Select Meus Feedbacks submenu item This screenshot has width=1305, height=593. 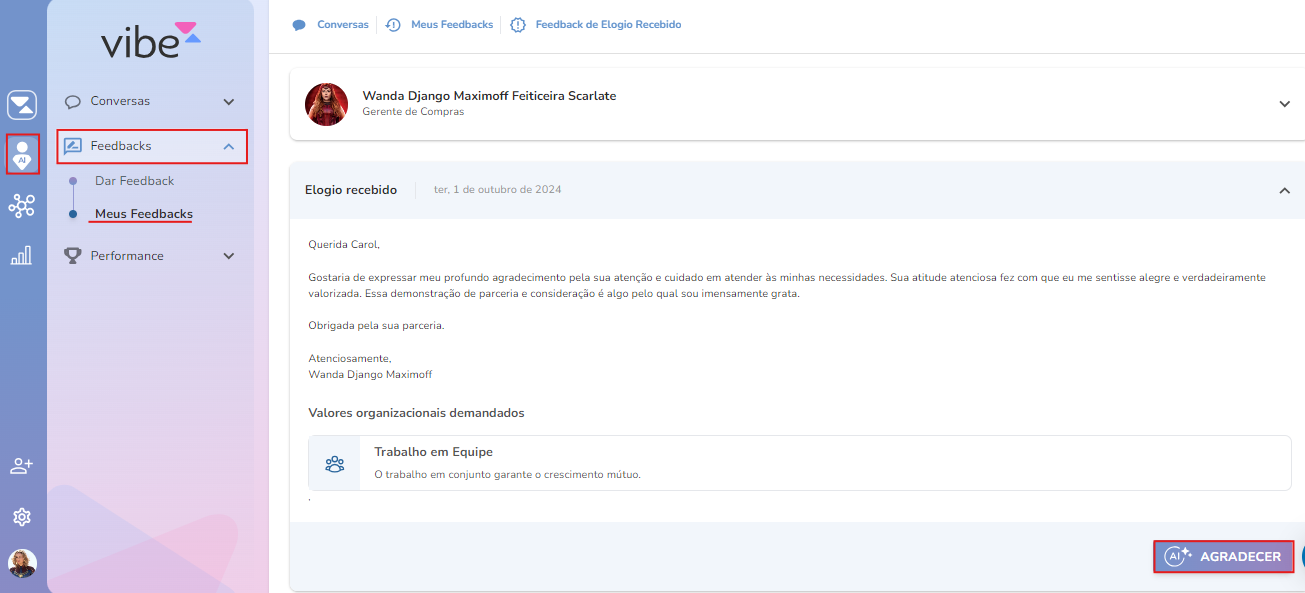tap(144, 214)
